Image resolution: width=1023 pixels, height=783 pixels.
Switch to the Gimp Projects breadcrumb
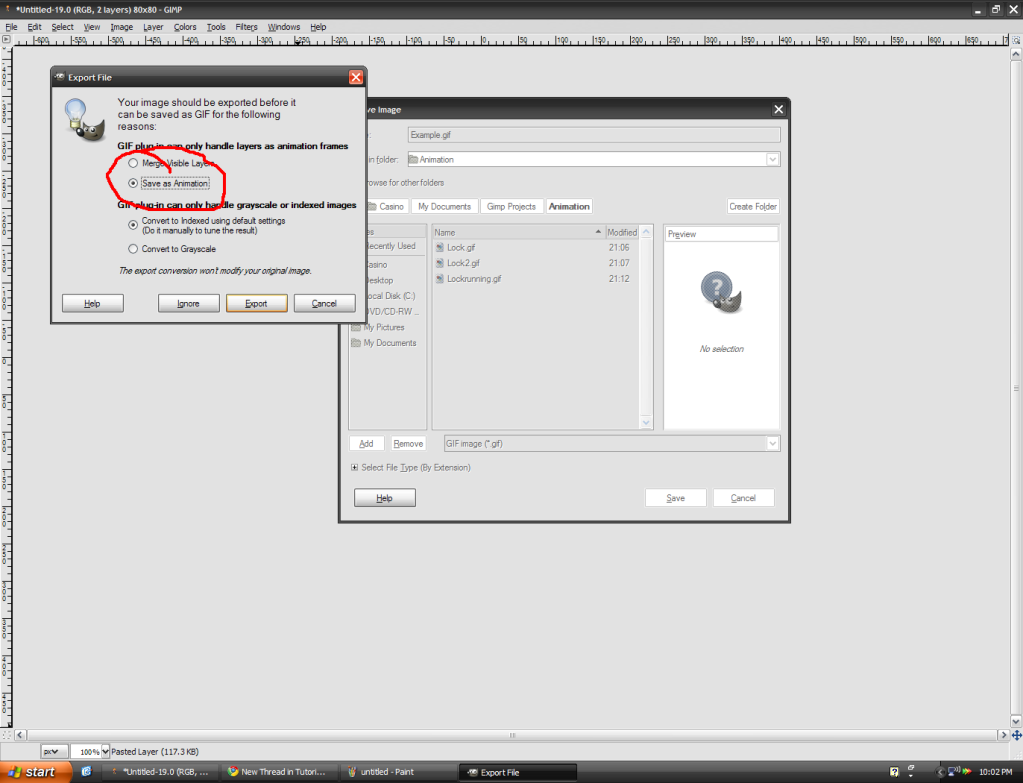coord(511,206)
